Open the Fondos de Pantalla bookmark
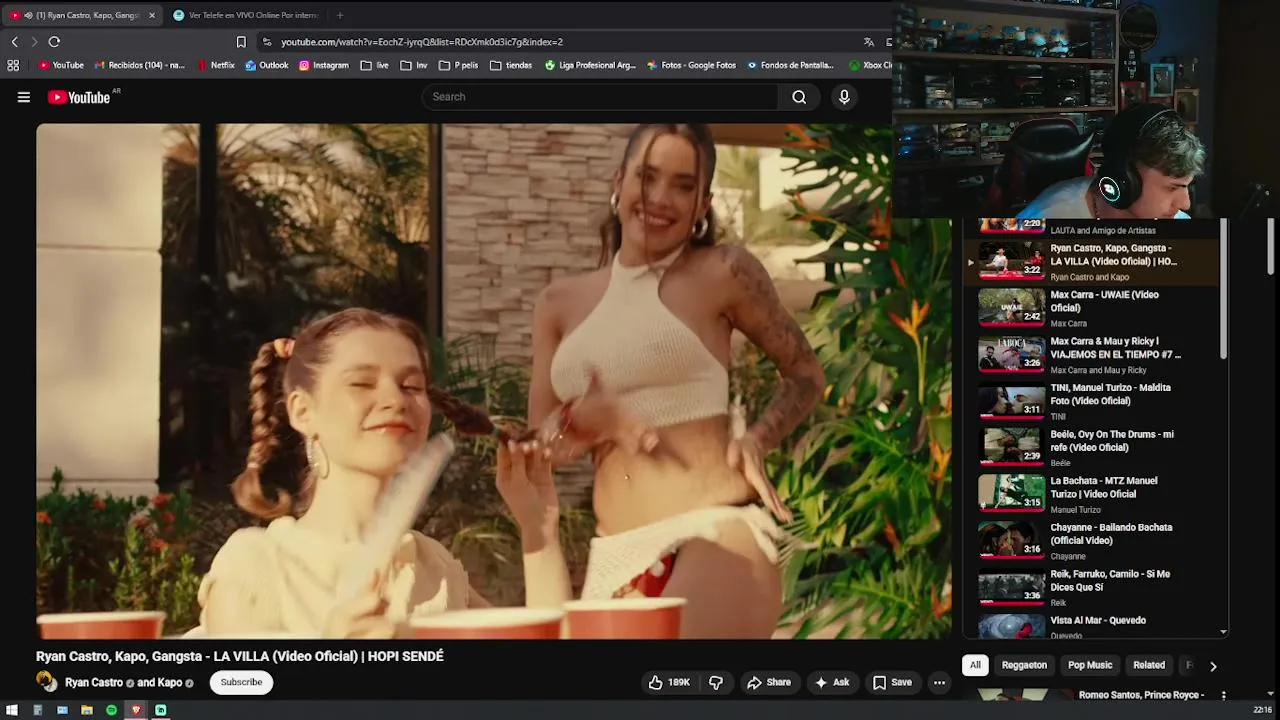The image size is (1280, 720). (x=790, y=65)
